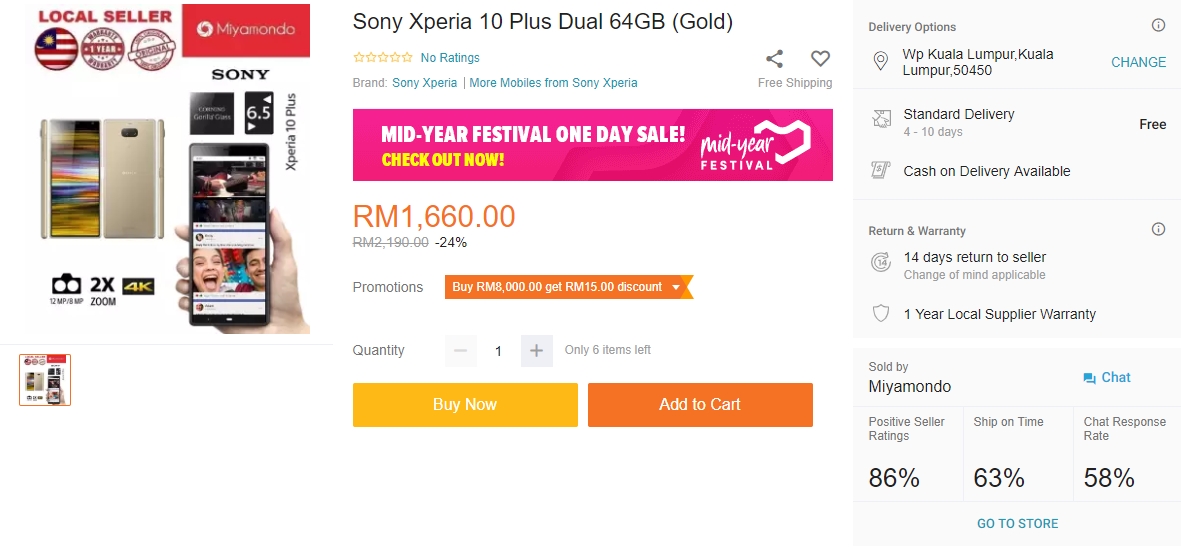
Task: Click Return & Warranty info icon
Action: pos(1158,229)
